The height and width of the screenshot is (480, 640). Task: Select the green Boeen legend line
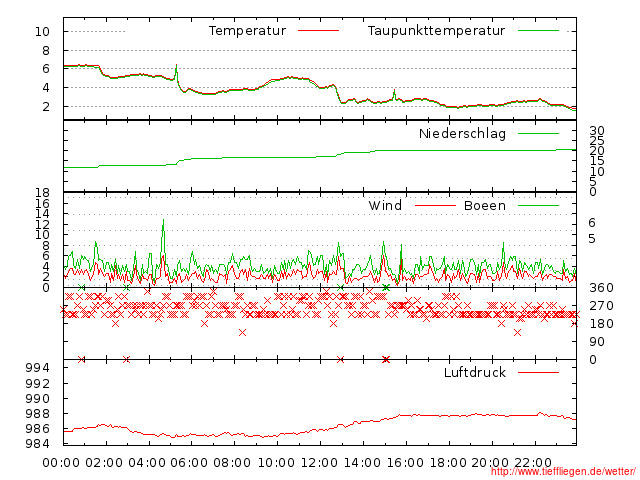[x=538, y=205]
